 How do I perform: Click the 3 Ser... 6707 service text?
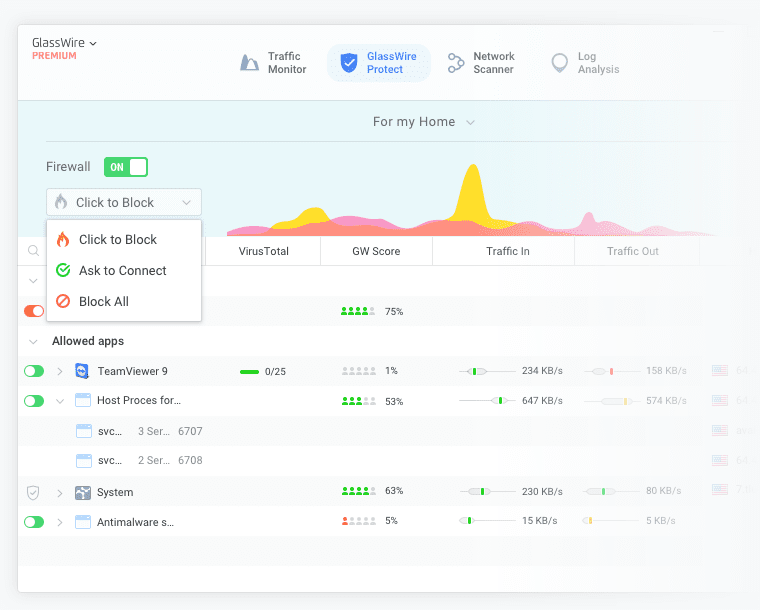click(170, 431)
